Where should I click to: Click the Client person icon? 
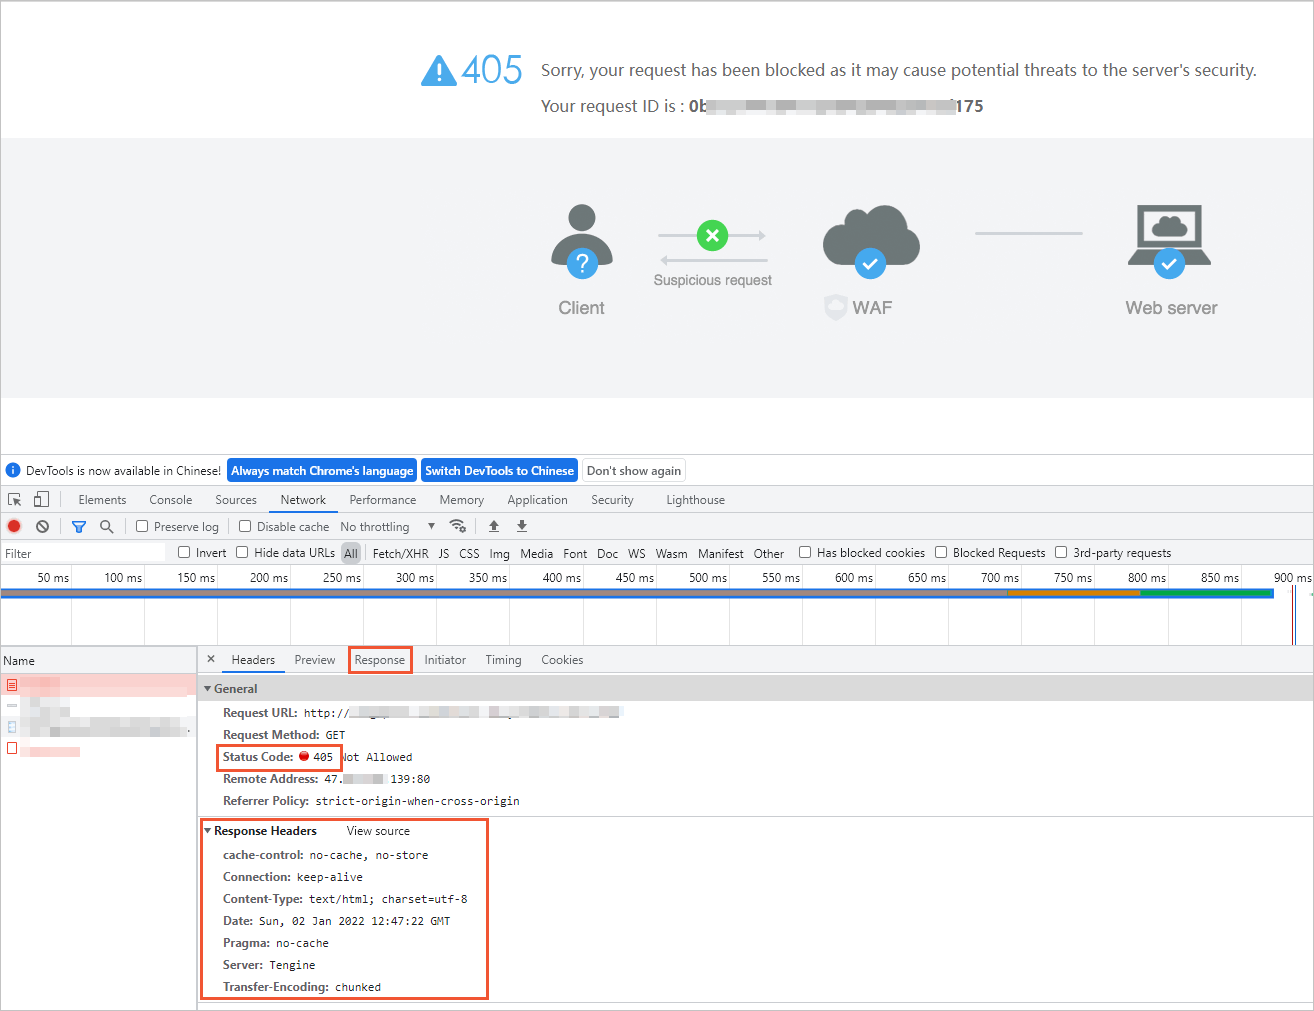tap(582, 241)
